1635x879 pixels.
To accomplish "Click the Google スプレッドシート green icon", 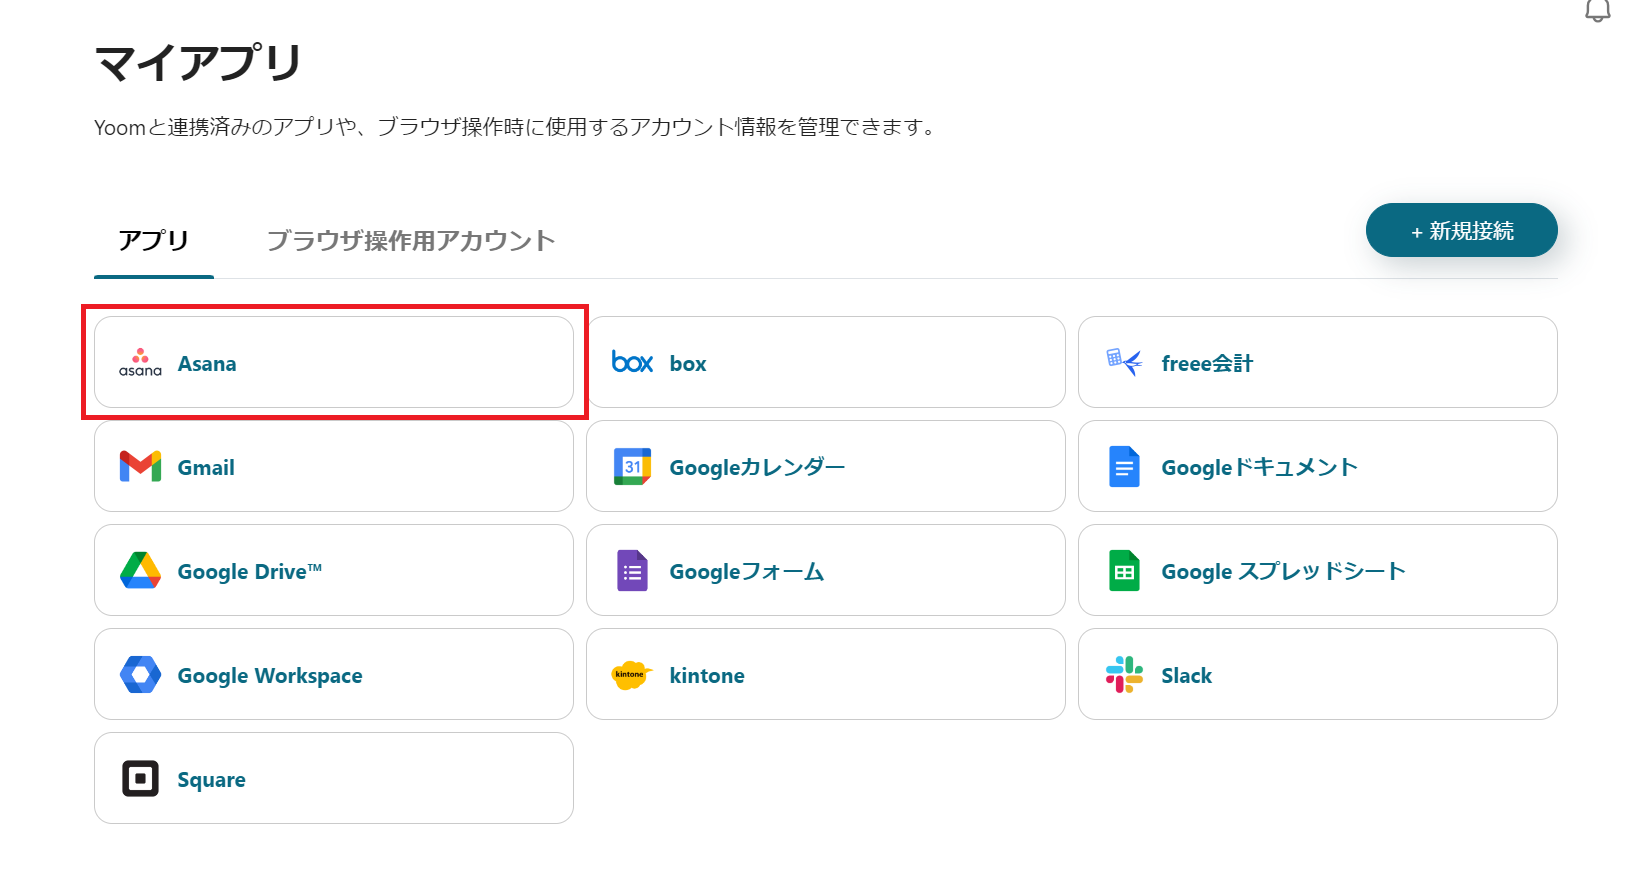I will (x=1124, y=571).
